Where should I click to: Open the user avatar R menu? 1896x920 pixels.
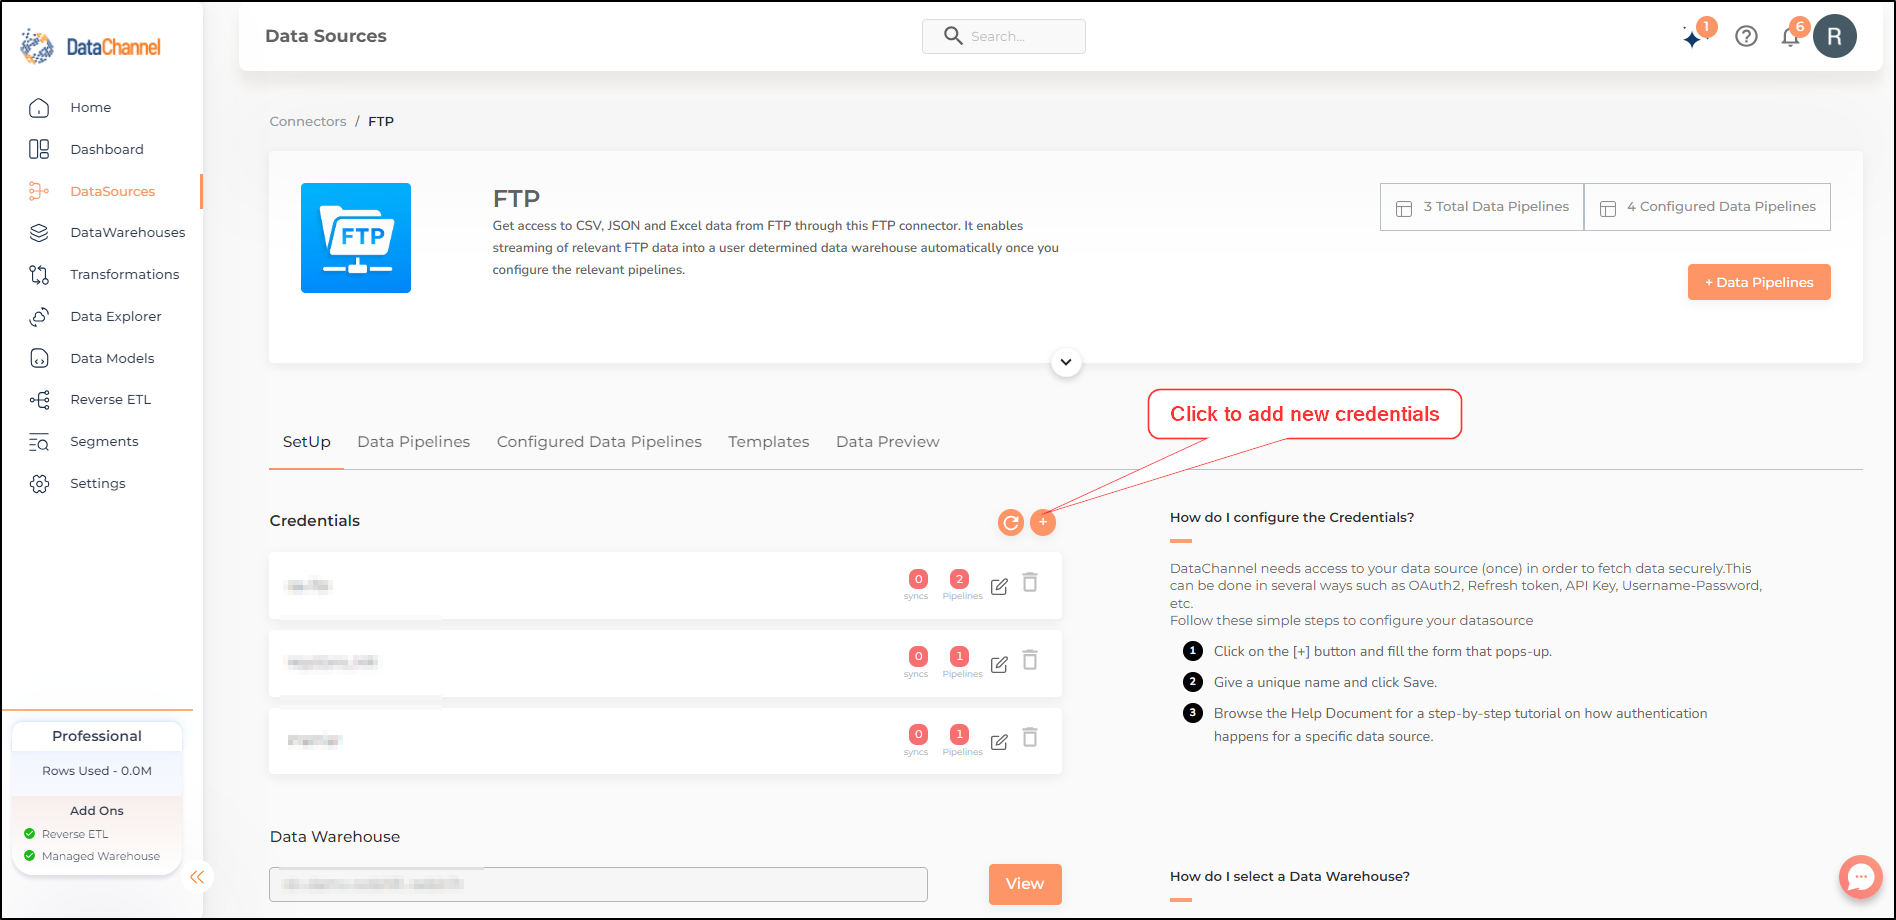[1835, 36]
